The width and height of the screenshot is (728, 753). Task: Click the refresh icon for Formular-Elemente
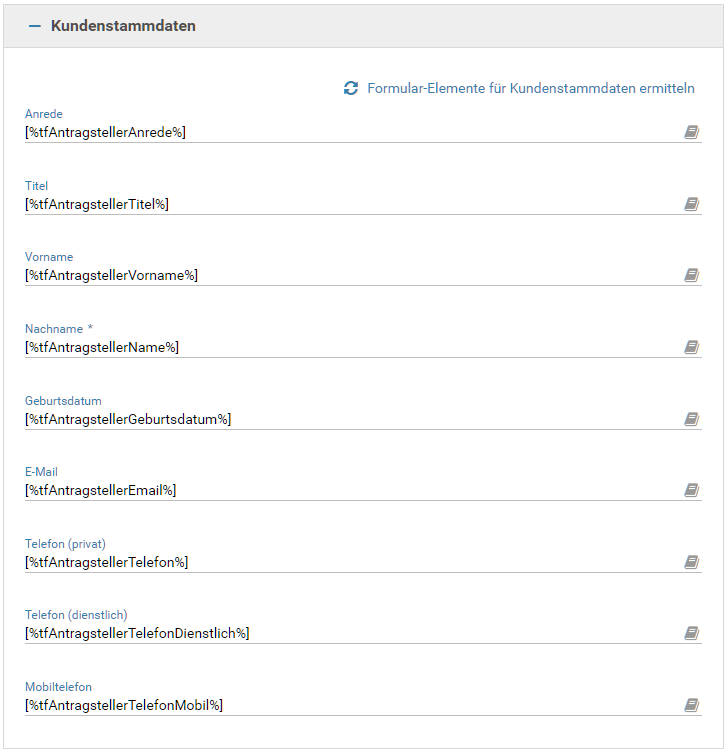350,89
